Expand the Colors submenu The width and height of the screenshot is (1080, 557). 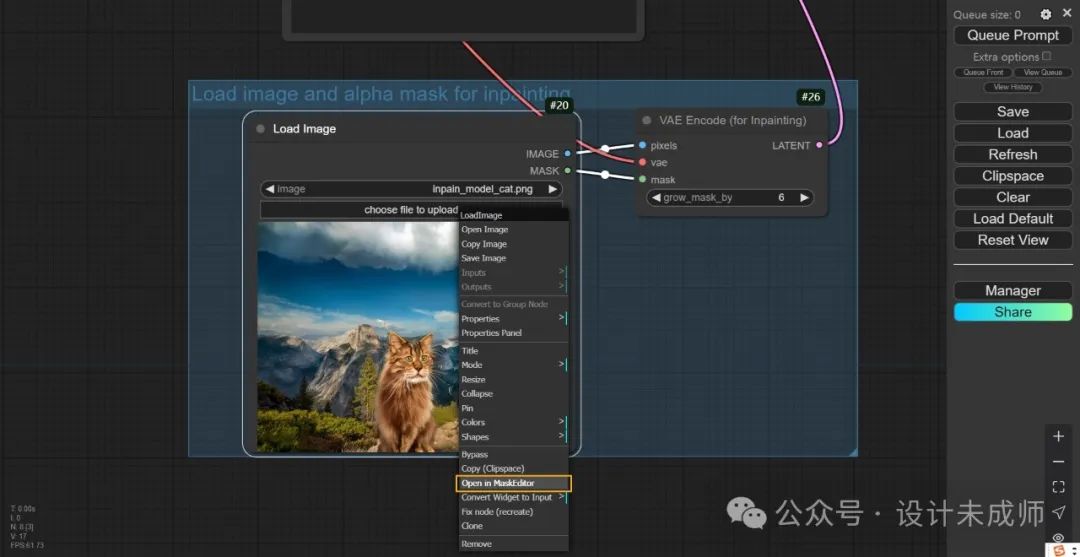coord(513,422)
